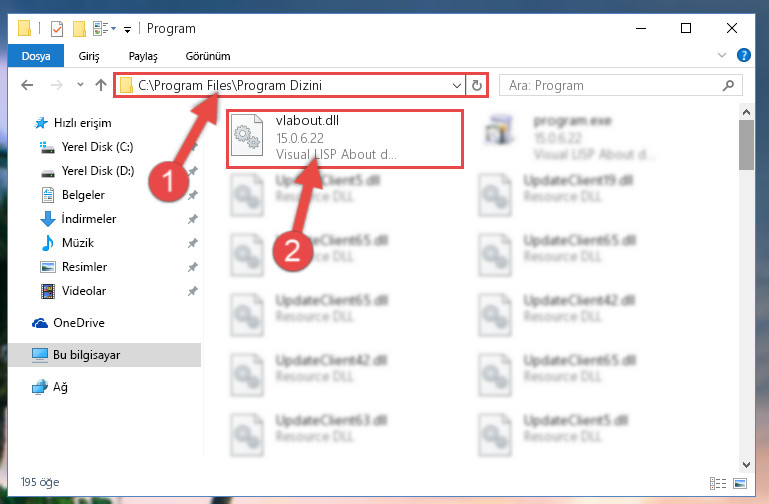769x504 pixels.
Task: Unpin Videolar from quick access
Action: [192, 291]
